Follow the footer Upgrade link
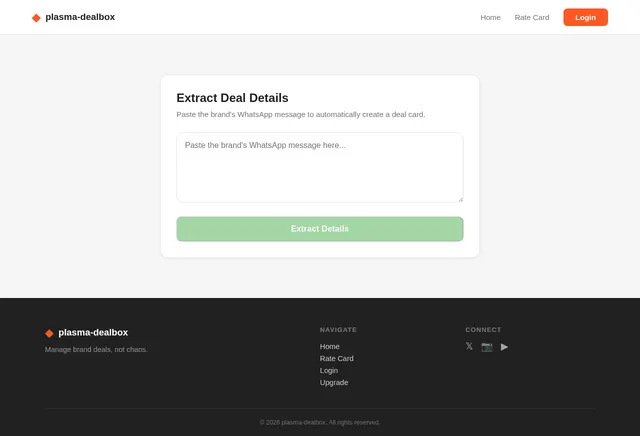 click(334, 383)
